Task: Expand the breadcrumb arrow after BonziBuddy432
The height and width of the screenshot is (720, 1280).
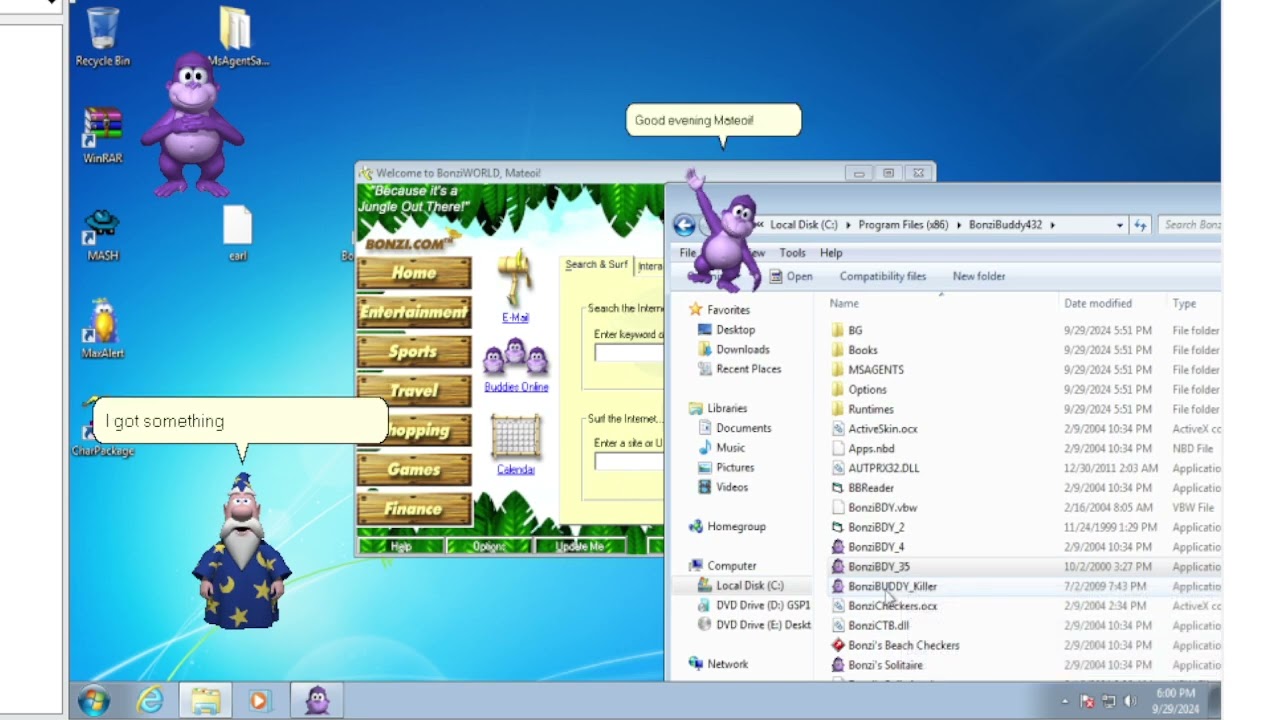Action: click(1052, 225)
